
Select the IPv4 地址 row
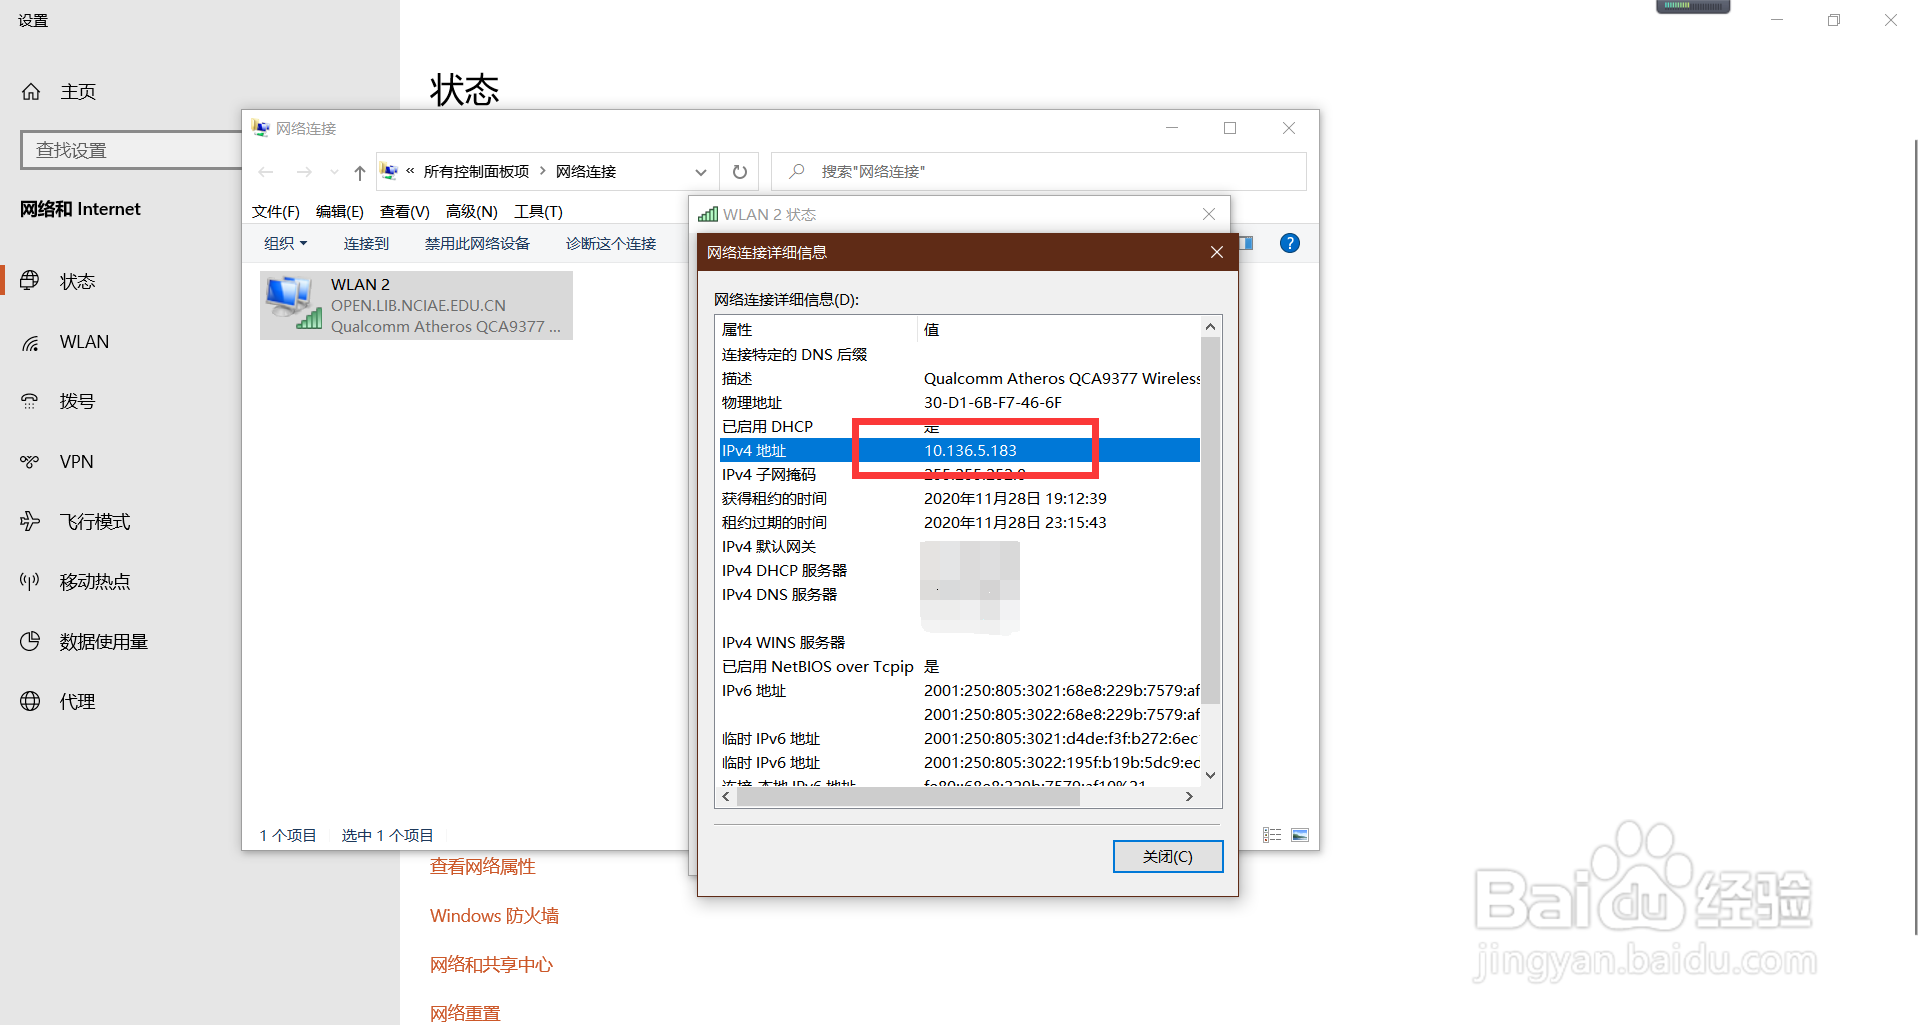tap(960, 451)
